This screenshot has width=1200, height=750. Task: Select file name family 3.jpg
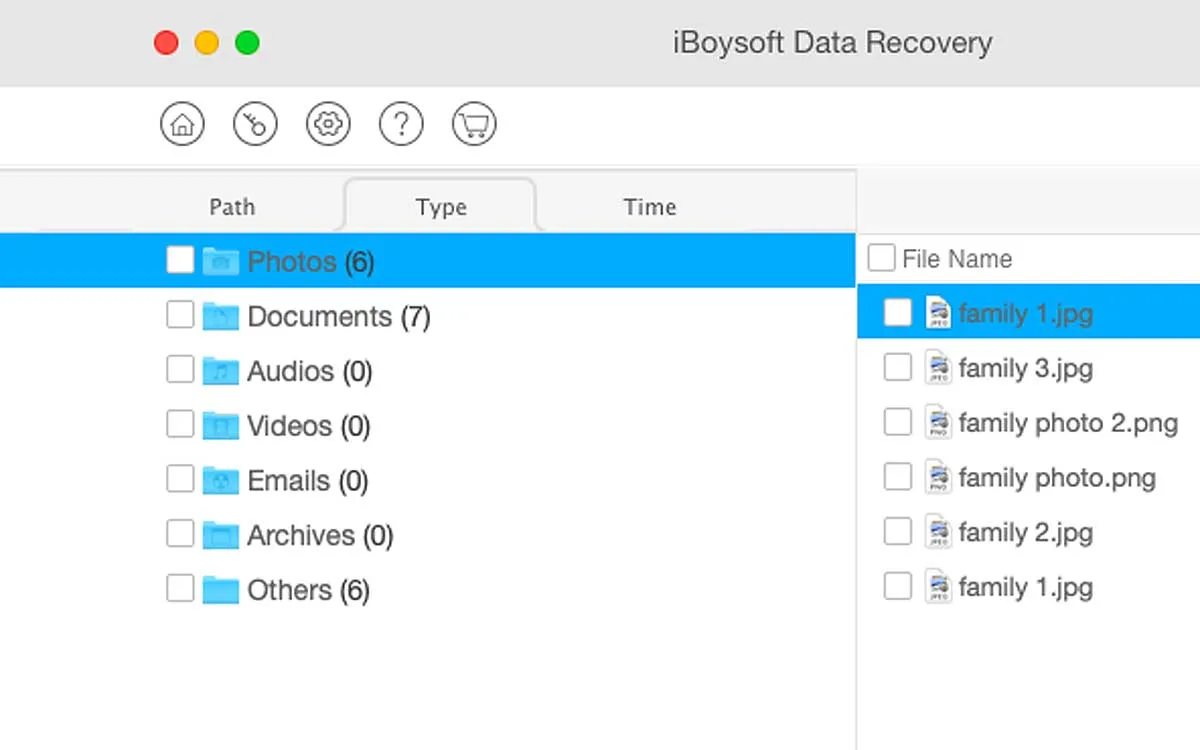point(1026,369)
